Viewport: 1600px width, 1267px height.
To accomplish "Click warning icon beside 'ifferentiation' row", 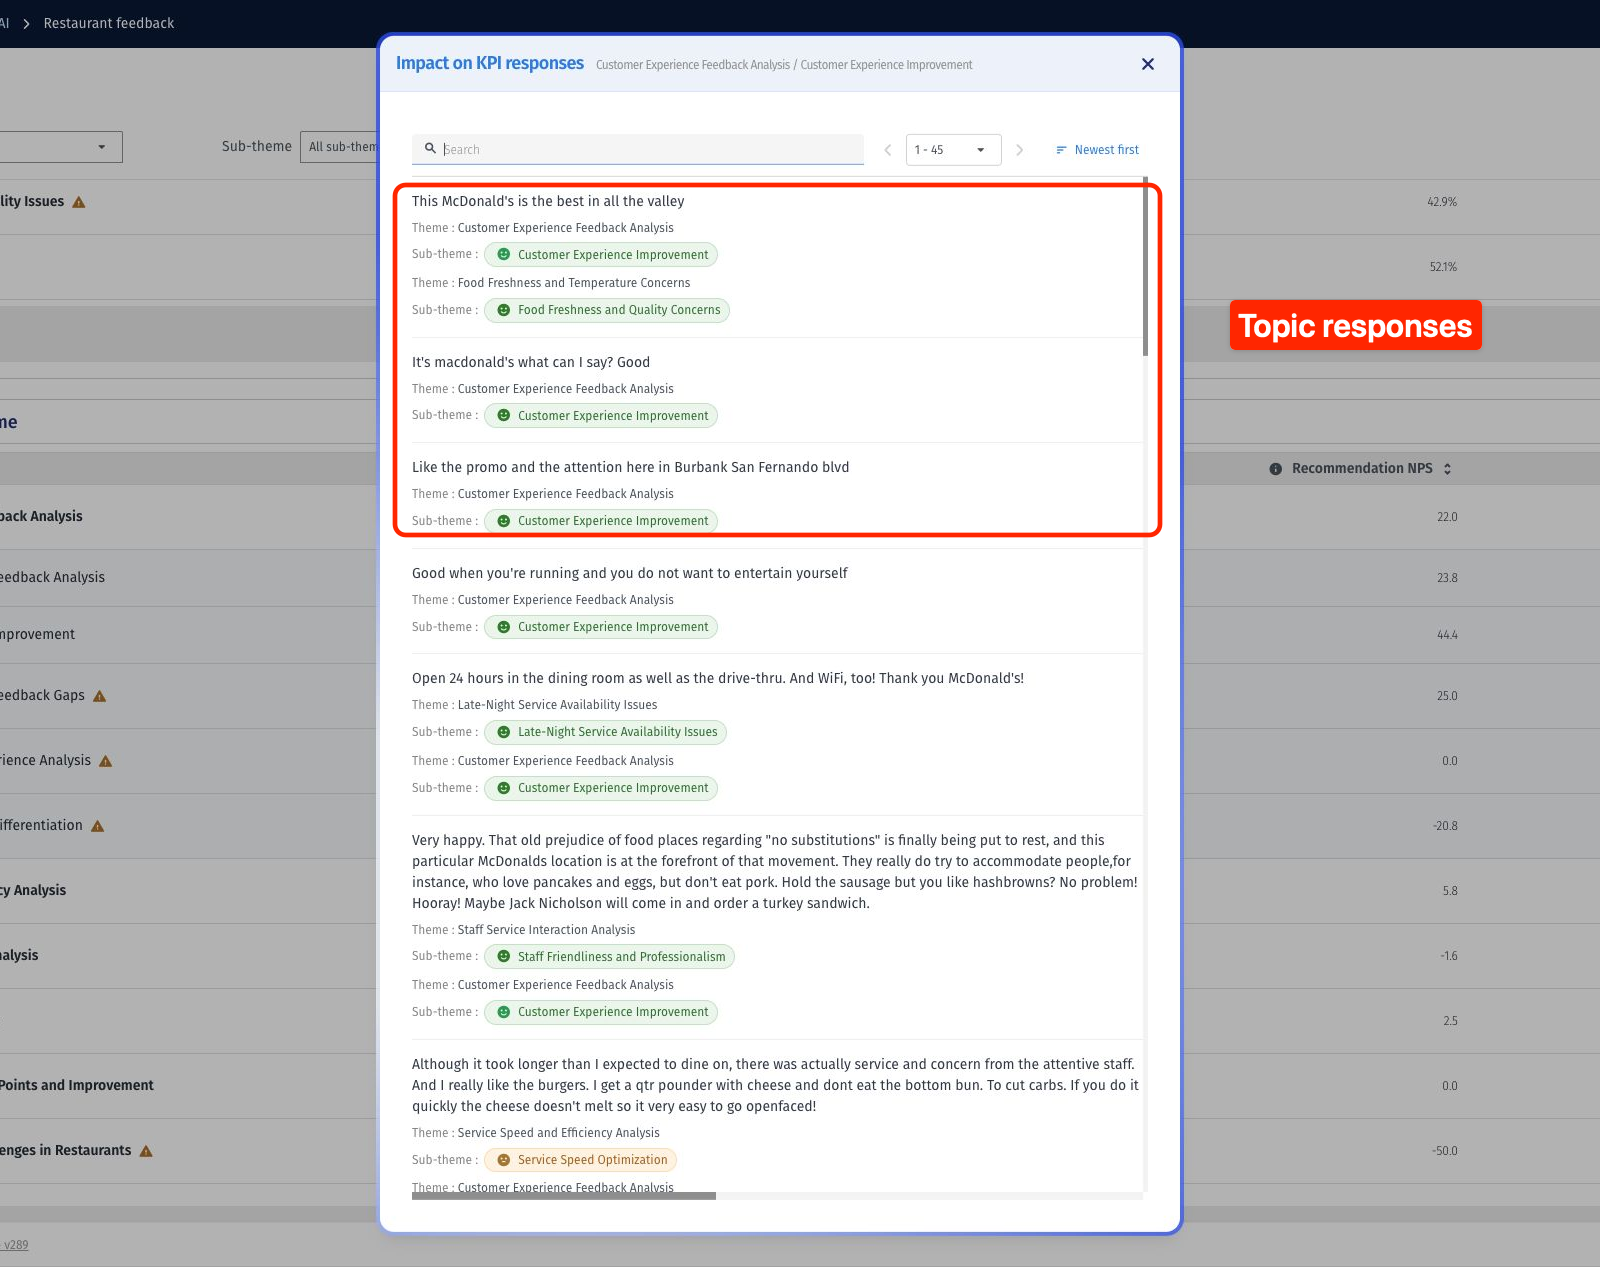I will 98,826.
